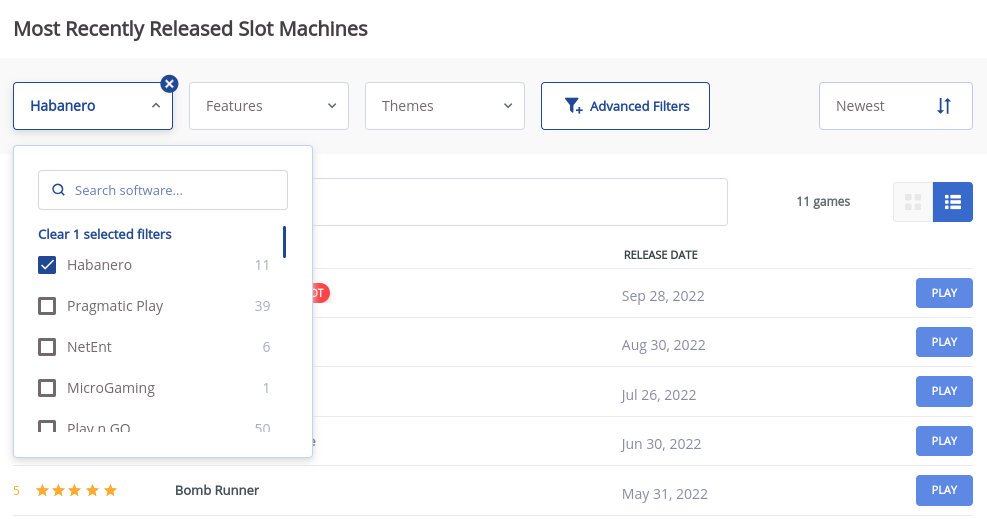Image resolution: width=987 pixels, height=519 pixels.
Task: Switch to grid view layout
Action: coord(912,202)
